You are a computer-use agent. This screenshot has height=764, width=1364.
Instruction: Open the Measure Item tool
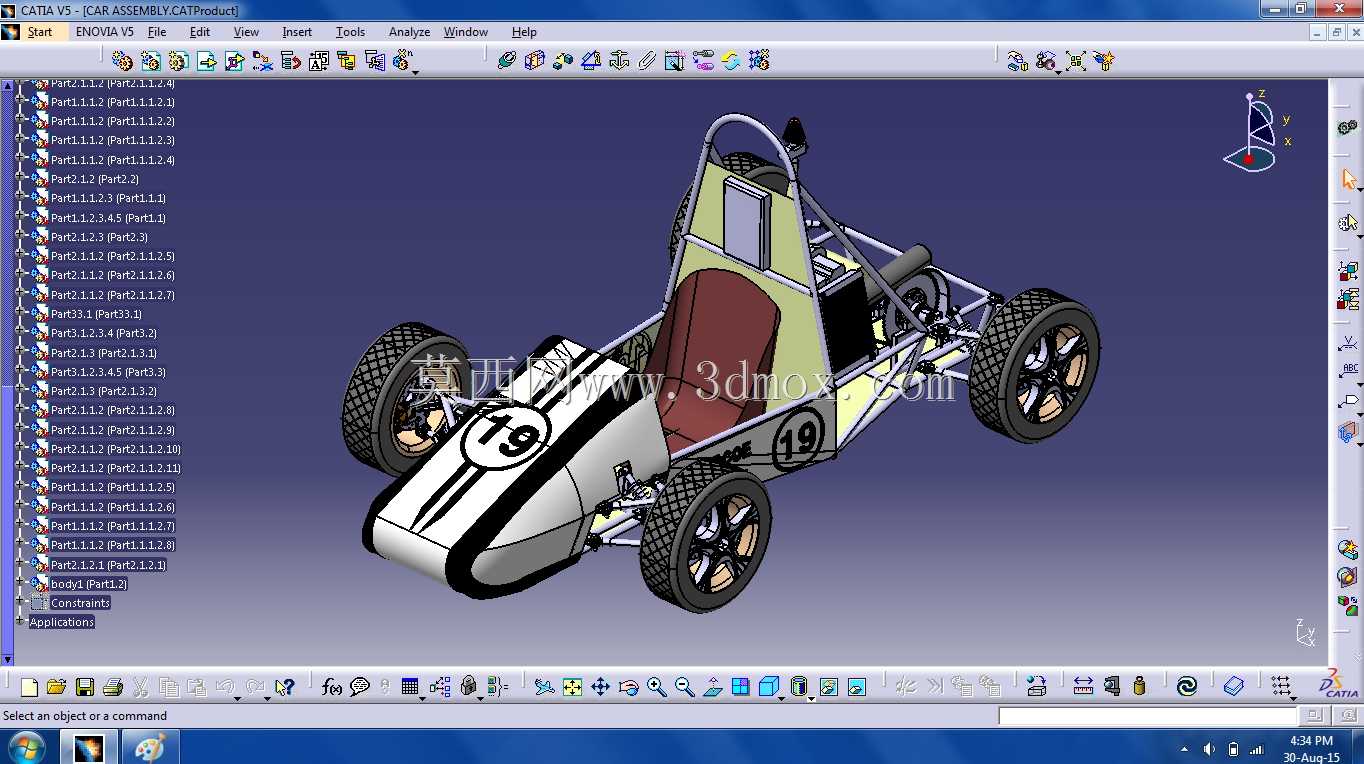(x=1111, y=687)
